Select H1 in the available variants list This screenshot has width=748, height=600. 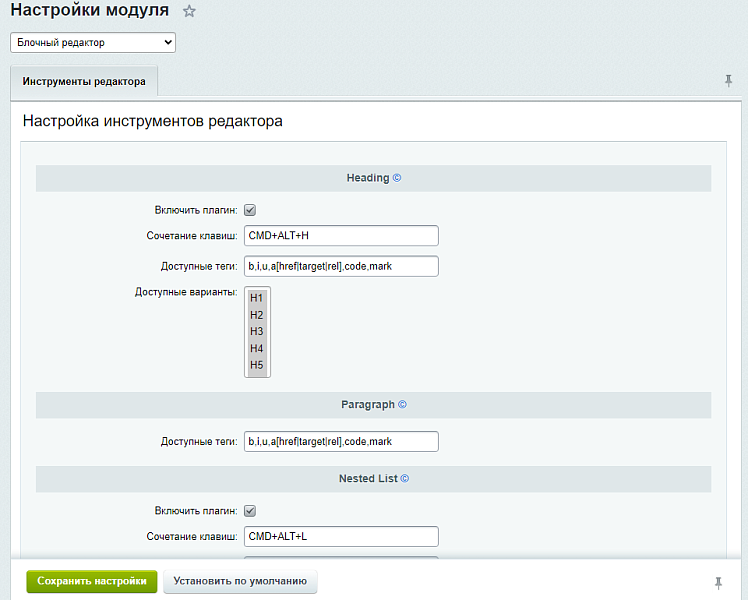coord(257,298)
